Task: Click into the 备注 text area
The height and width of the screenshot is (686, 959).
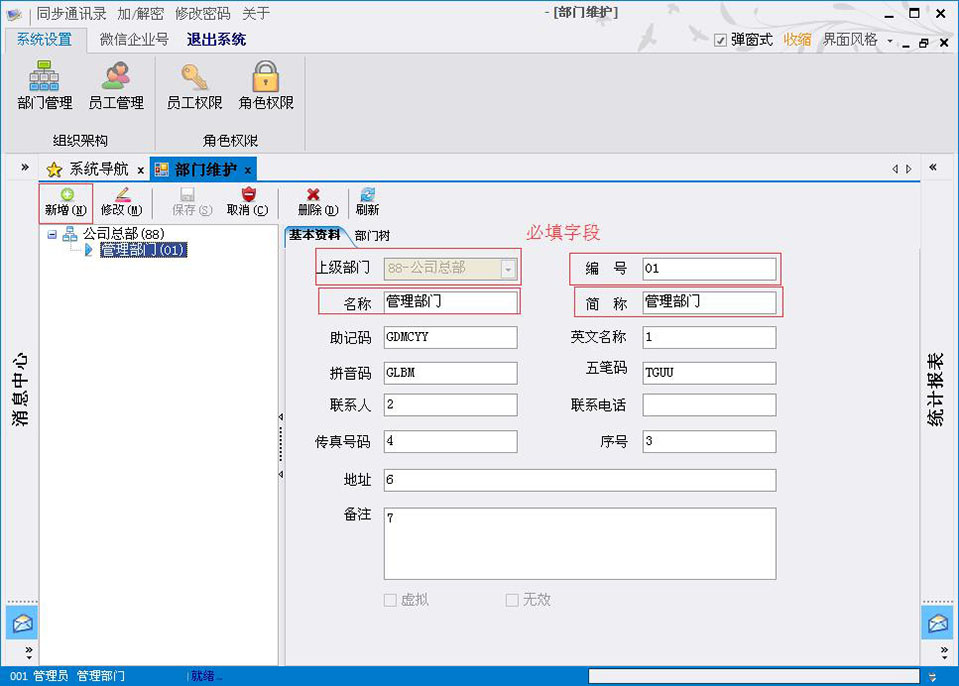Action: click(579, 543)
